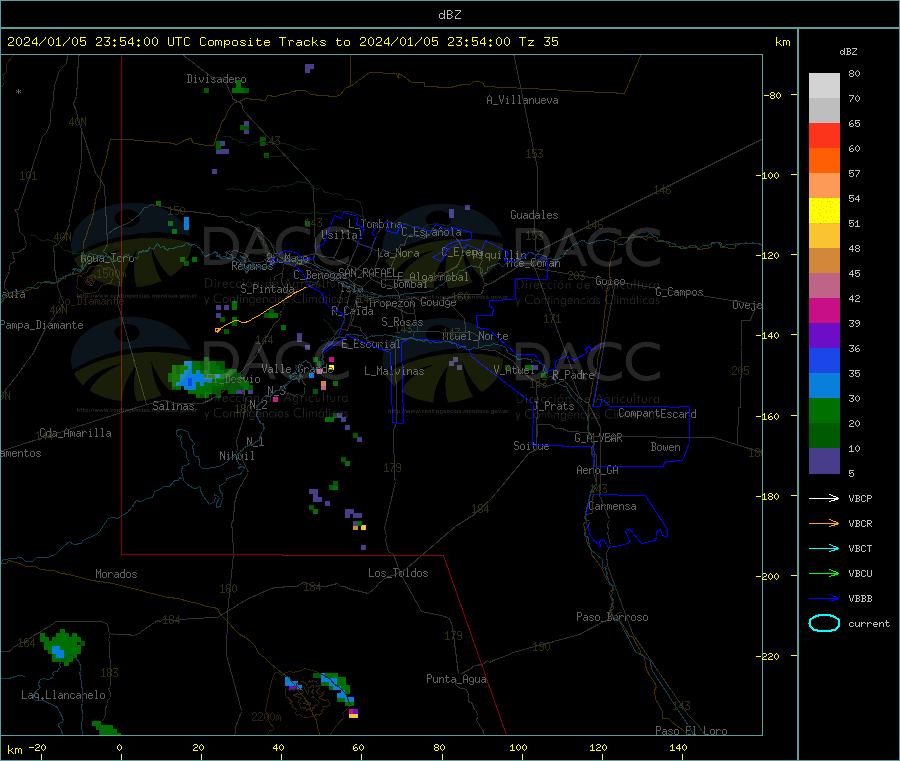The height and width of the screenshot is (761, 900).
Task: Click the -200 km axis tick label
Action: pyautogui.click(x=767, y=576)
